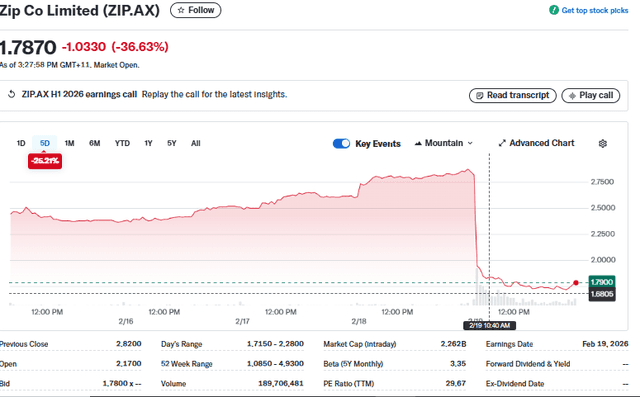Click the Earnings Date Feb 19, 2026
This screenshot has height=397, width=640.
click(x=605, y=344)
